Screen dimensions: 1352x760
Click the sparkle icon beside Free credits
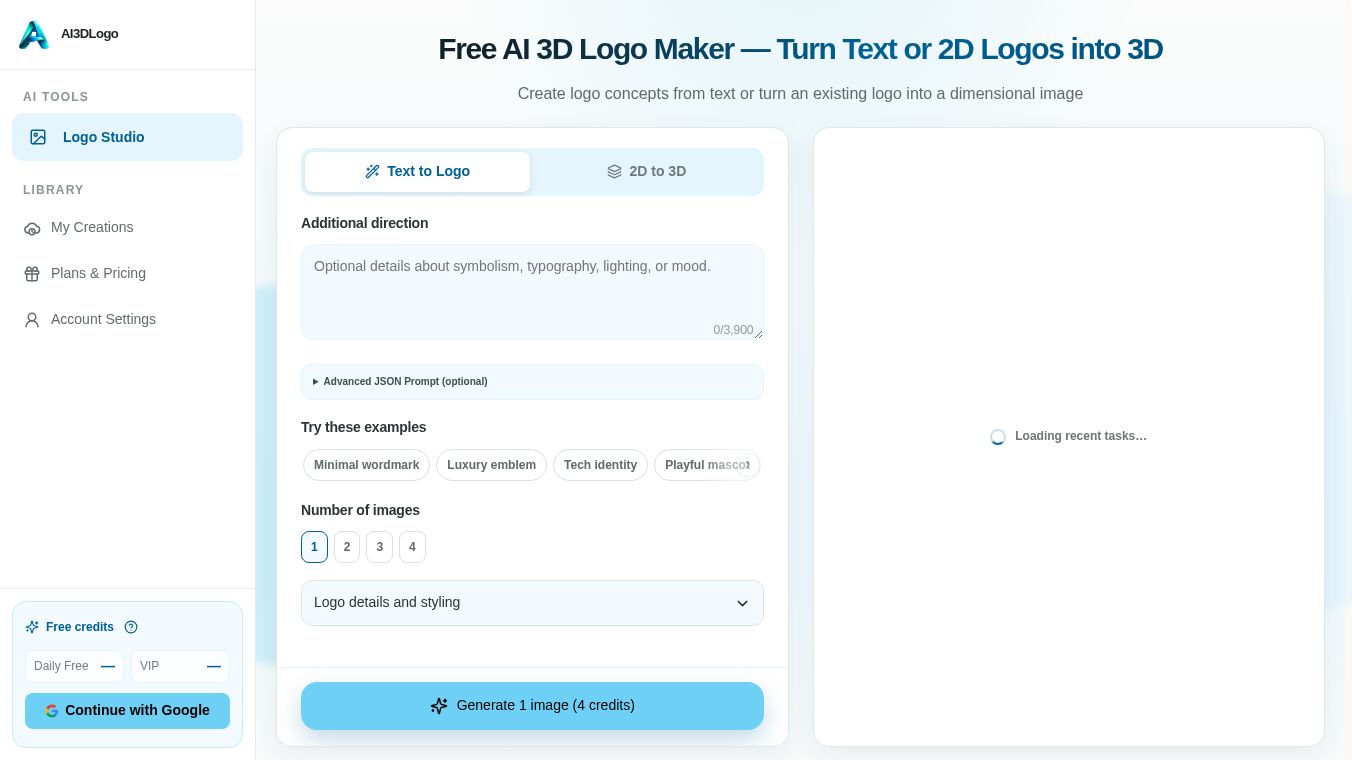click(x=32, y=627)
